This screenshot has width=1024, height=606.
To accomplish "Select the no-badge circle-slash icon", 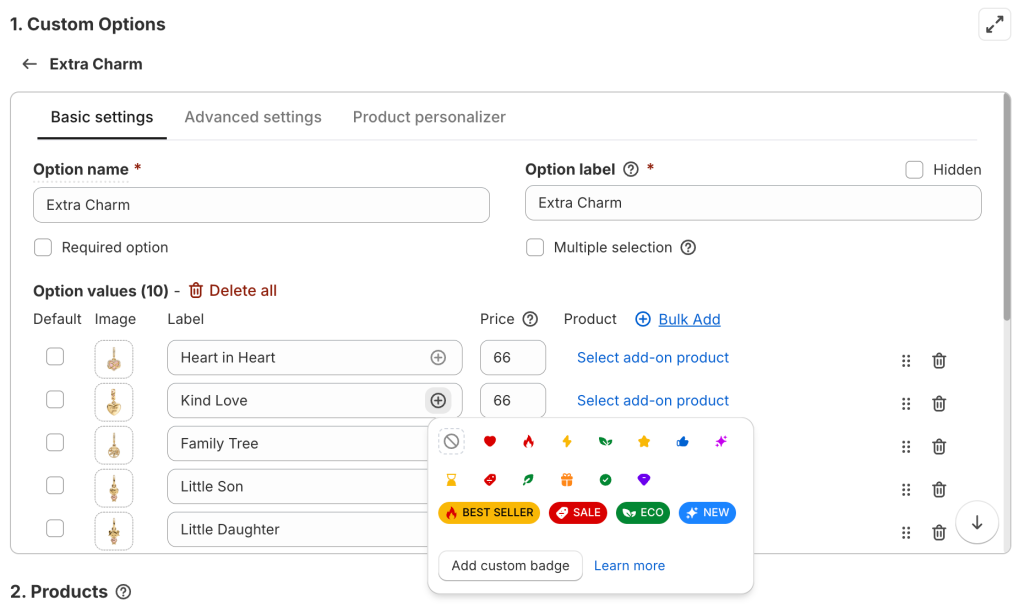I will coord(451,441).
